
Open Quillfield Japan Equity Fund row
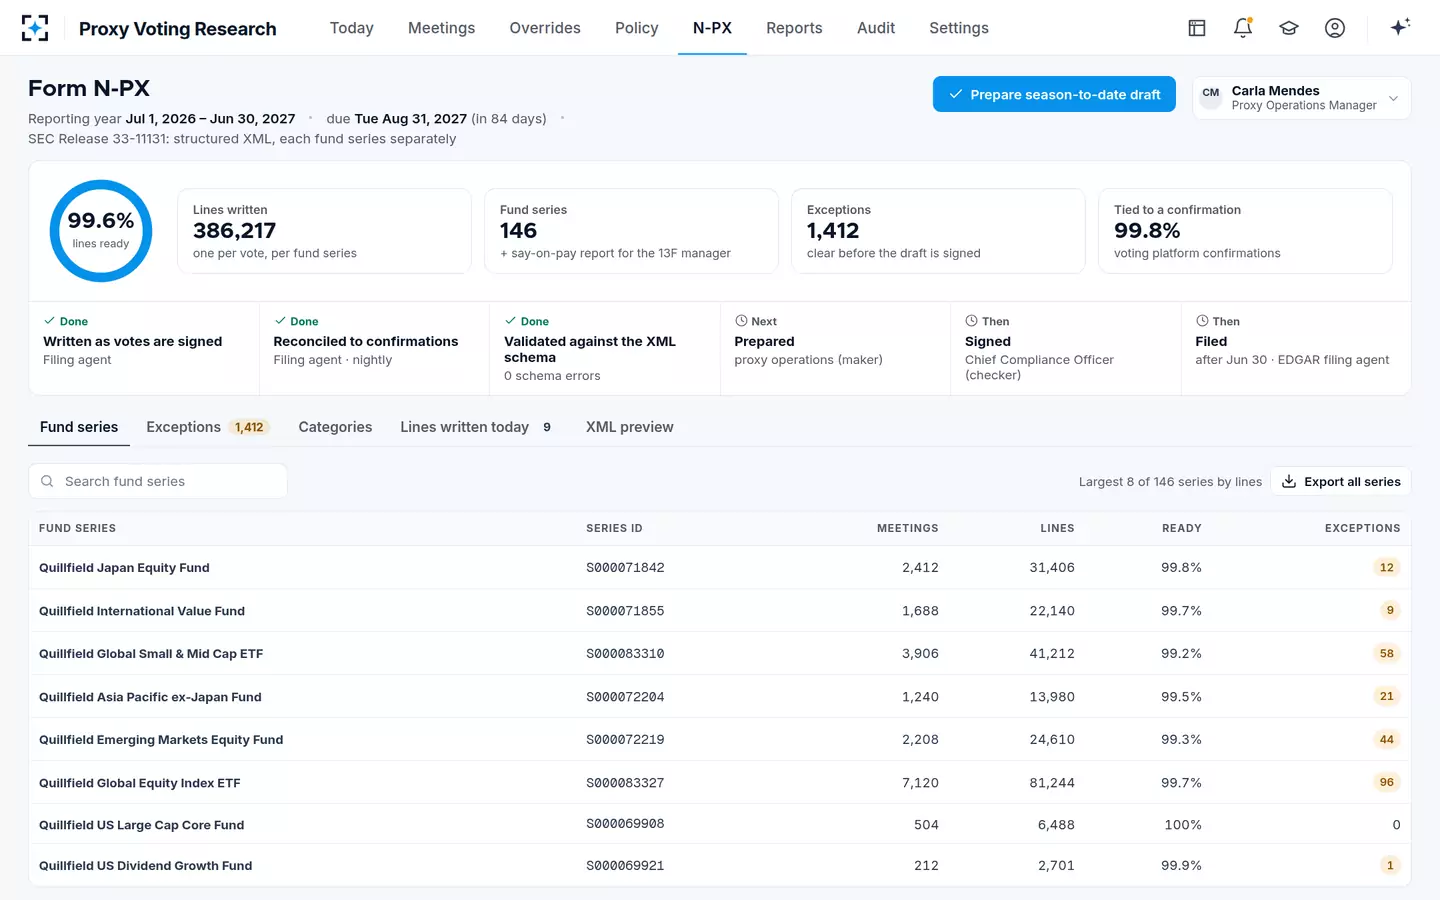(720, 567)
